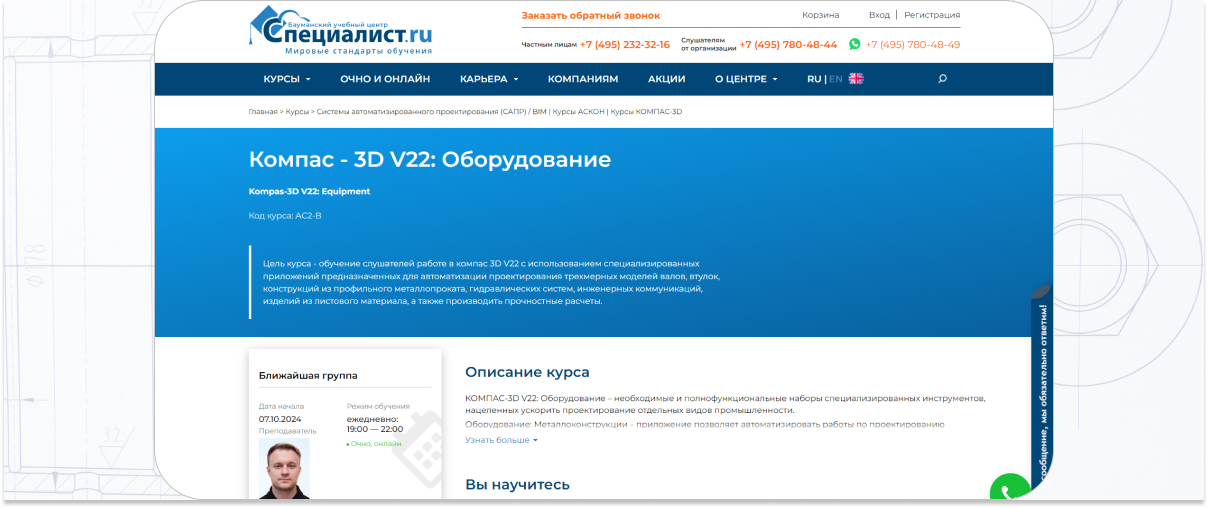Open the Корзина link

(821, 15)
